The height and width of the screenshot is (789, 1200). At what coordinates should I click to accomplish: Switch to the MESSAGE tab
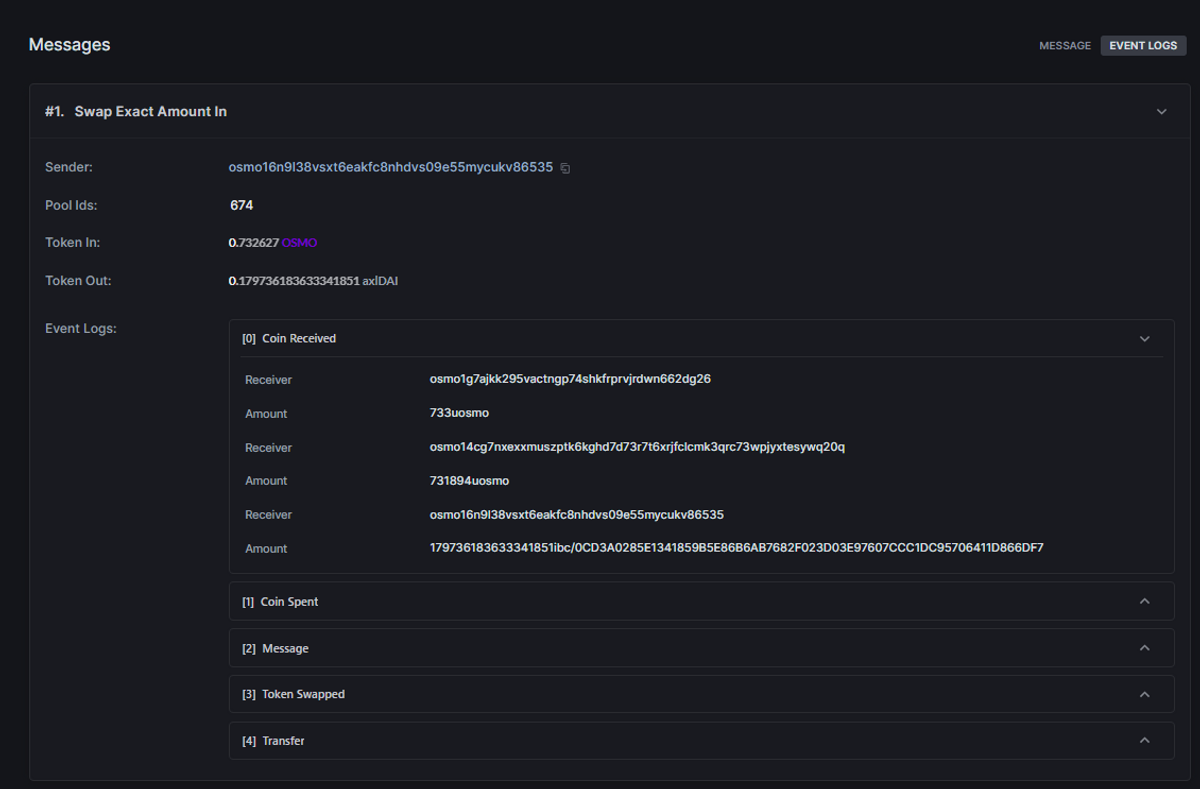(1065, 46)
